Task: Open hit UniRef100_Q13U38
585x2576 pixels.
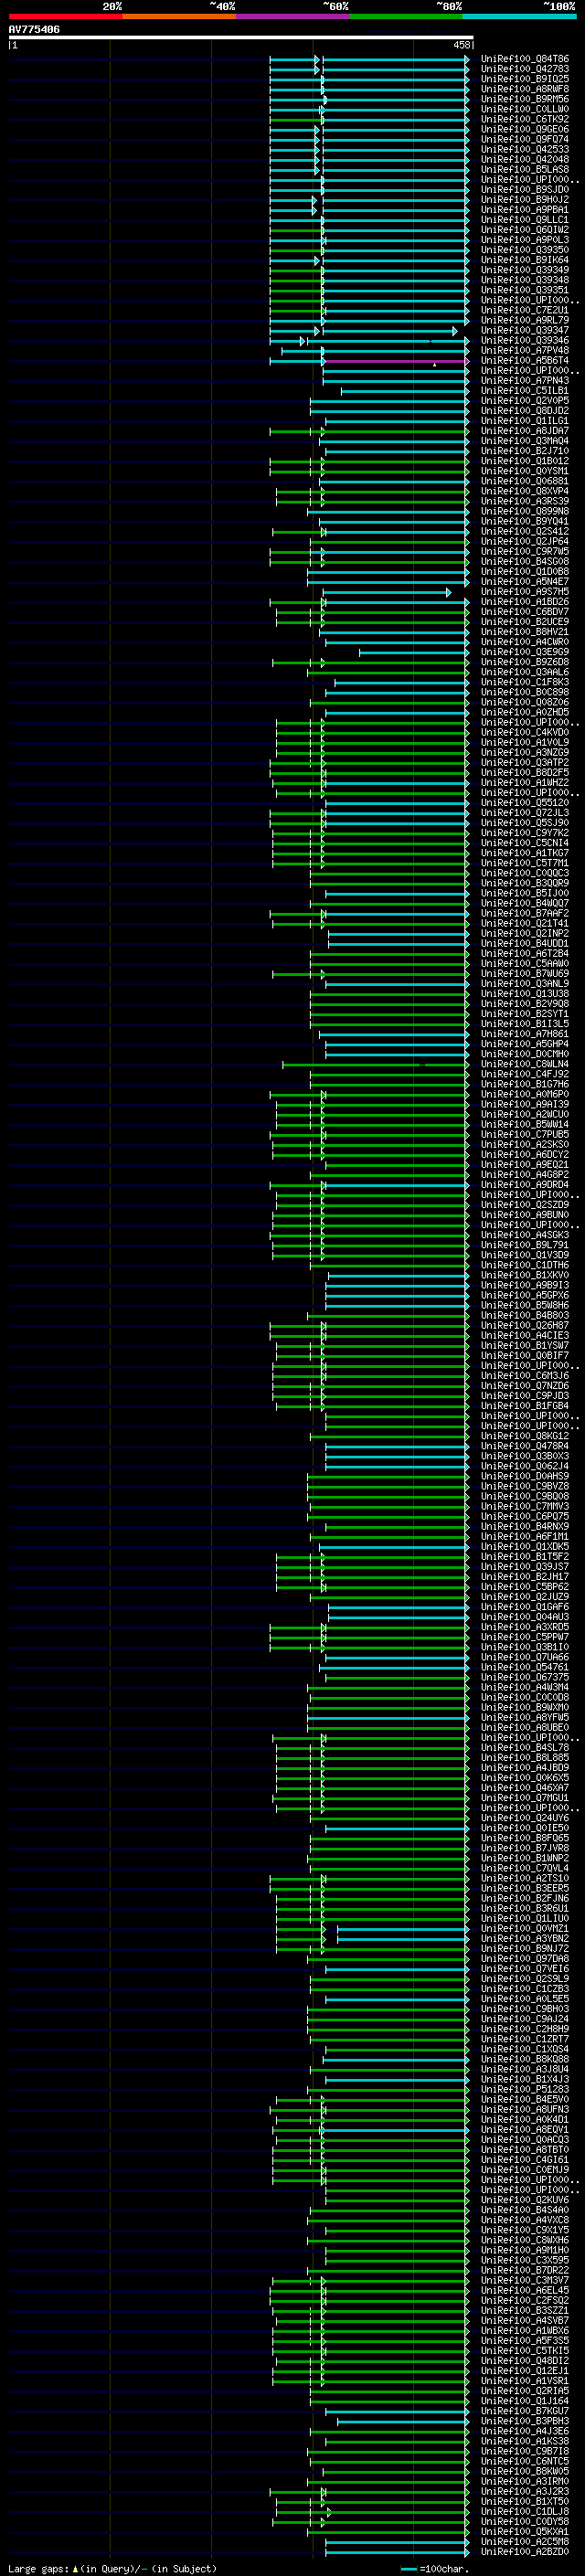Action: (524, 994)
